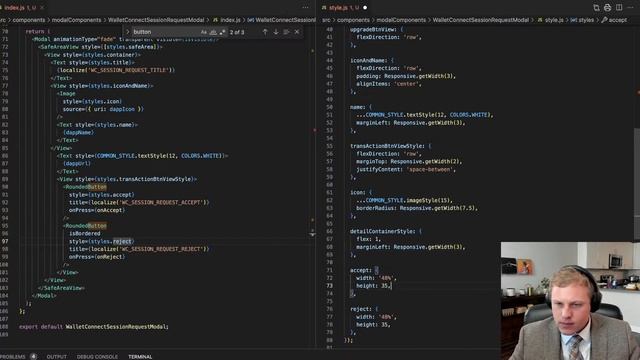640x360 pixels.
Task: Open the OUTPUT panel tab
Action: coord(56,356)
